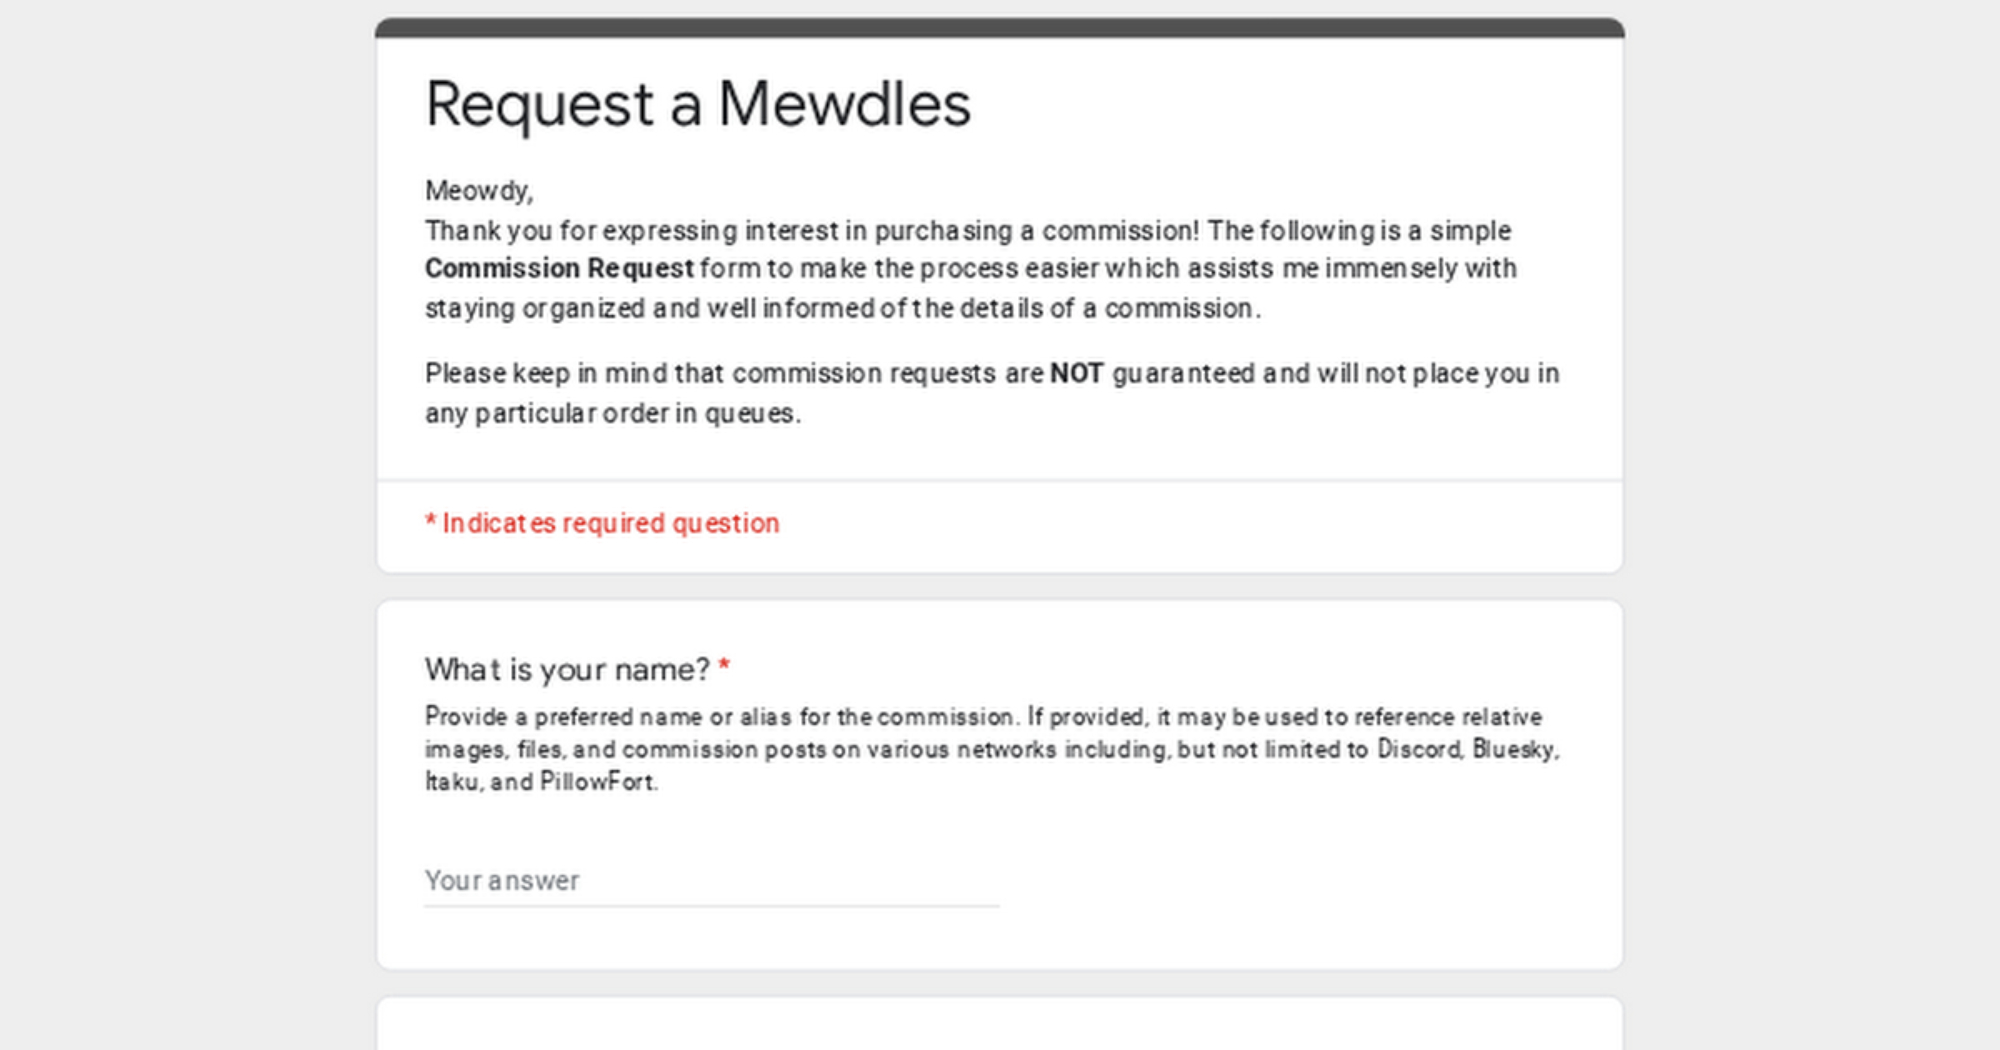Click the red asterisk before "Indicates required question"
Viewport: 2000px width, 1050px height.
430,522
